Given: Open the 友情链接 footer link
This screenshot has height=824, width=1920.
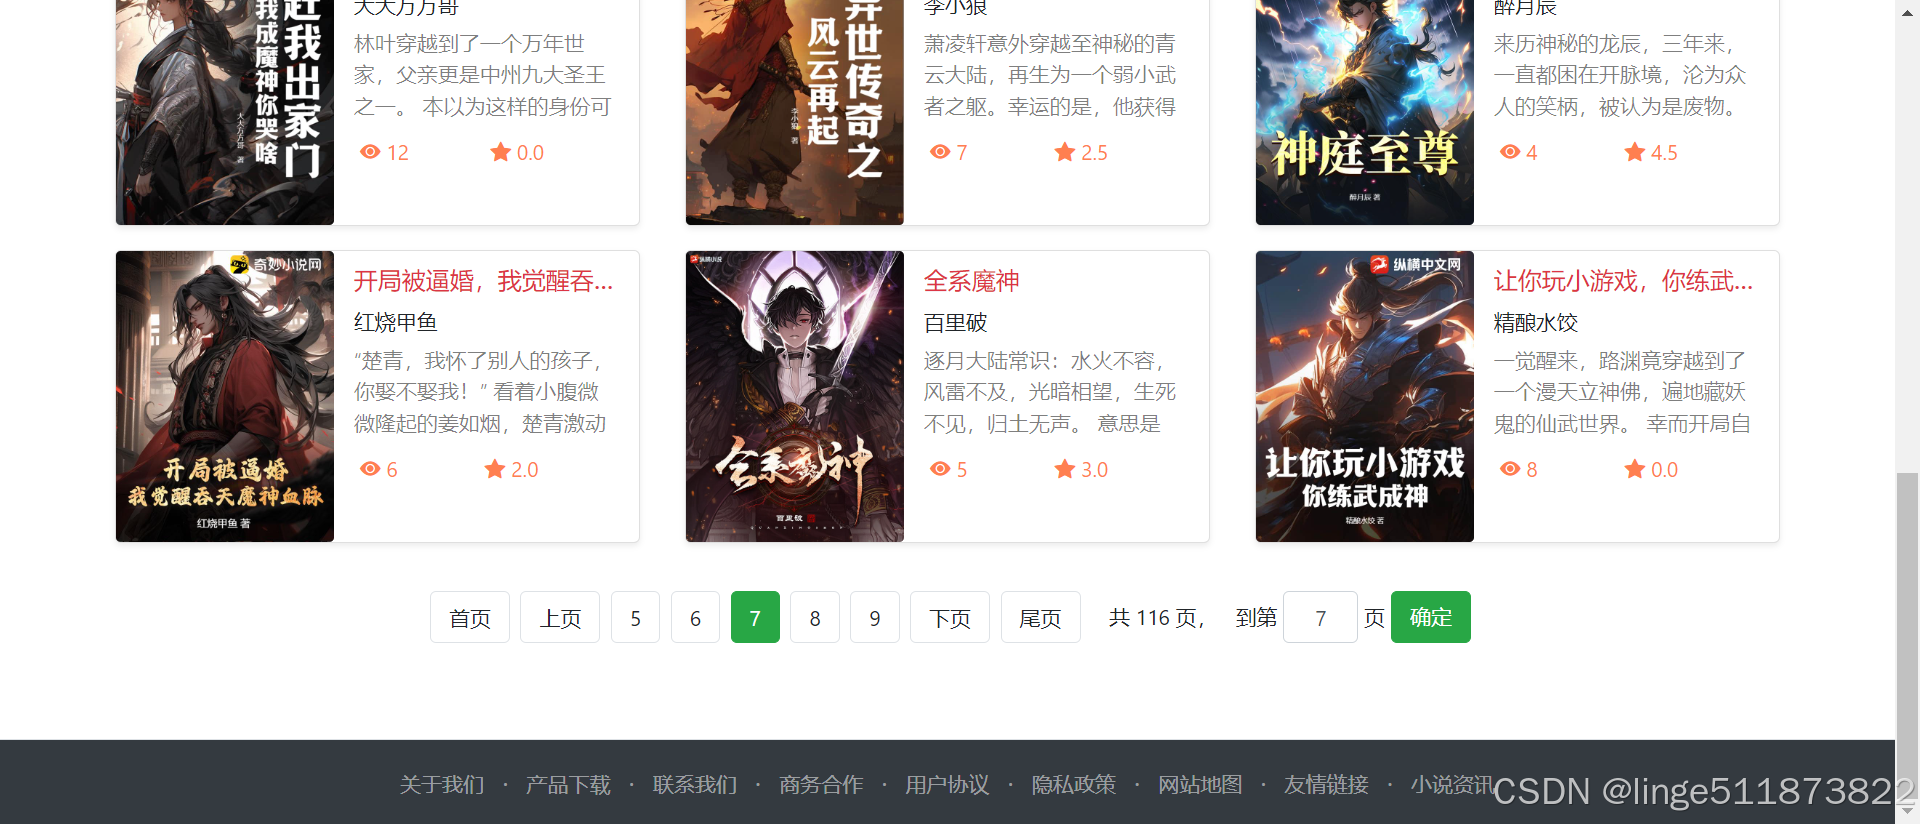Looking at the screenshot, I should [x=1326, y=785].
